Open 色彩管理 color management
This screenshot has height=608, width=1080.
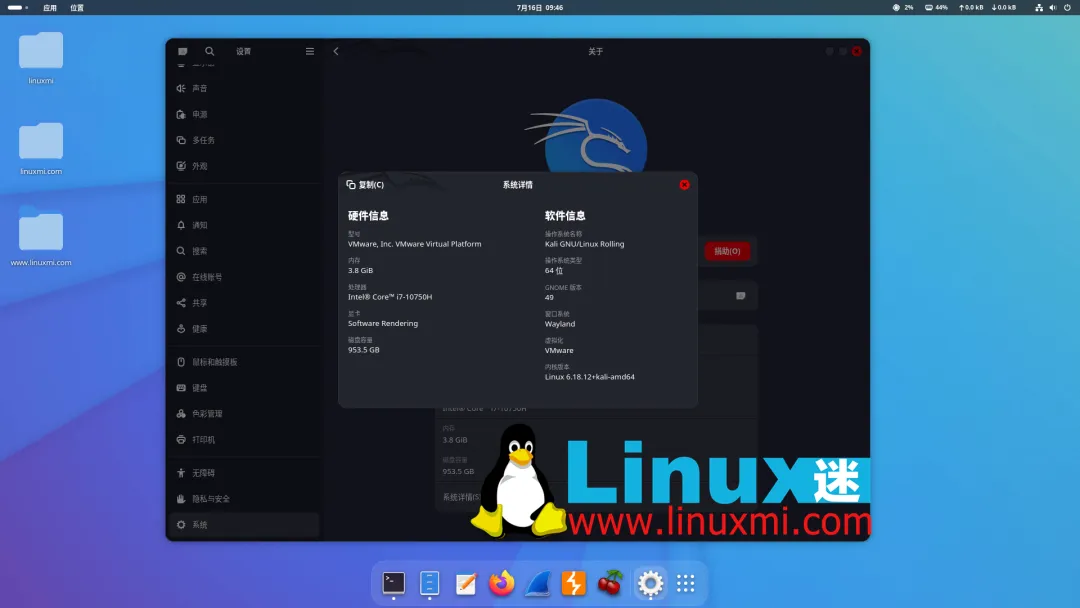click(244, 414)
